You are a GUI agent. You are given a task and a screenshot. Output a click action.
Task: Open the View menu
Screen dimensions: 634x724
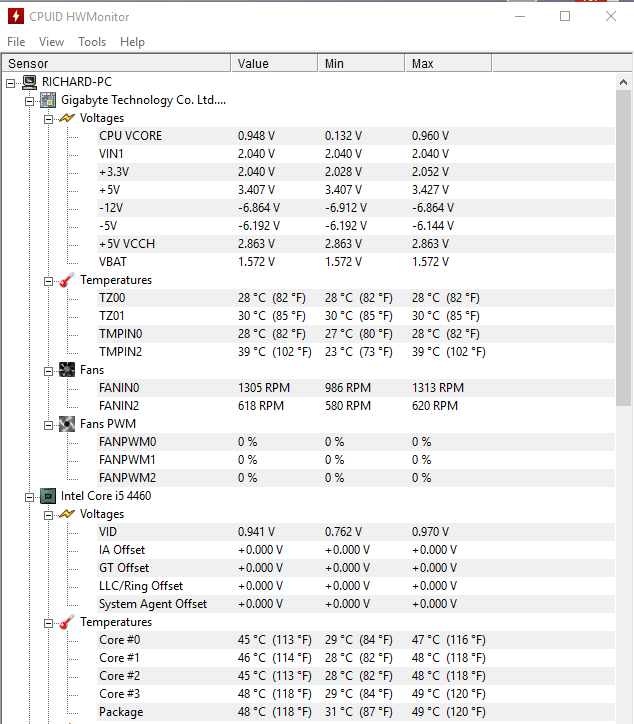coord(51,42)
